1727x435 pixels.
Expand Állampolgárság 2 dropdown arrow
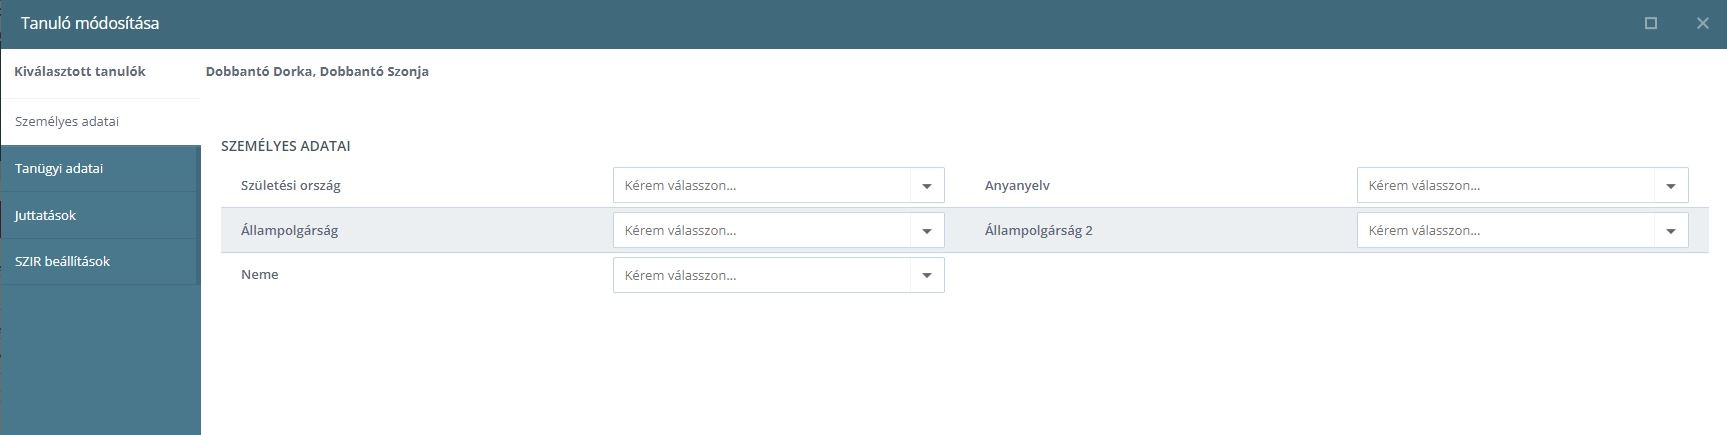(x=1671, y=231)
